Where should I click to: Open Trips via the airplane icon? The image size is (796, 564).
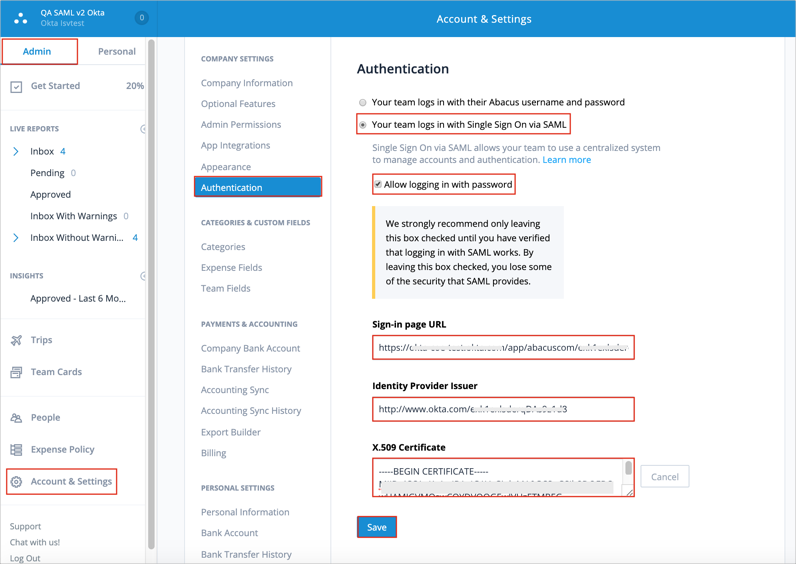[16, 340]
